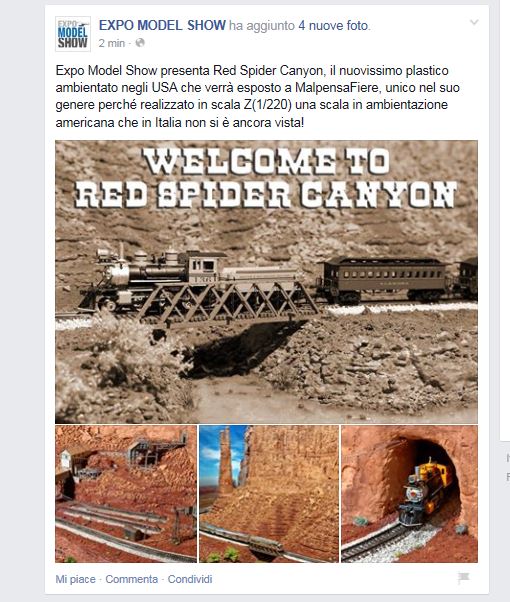Image resolution: width=510 pixels, height=602 pixels.
Task: Click Commenta to comment on the post
Action: [x=131, y=579]
